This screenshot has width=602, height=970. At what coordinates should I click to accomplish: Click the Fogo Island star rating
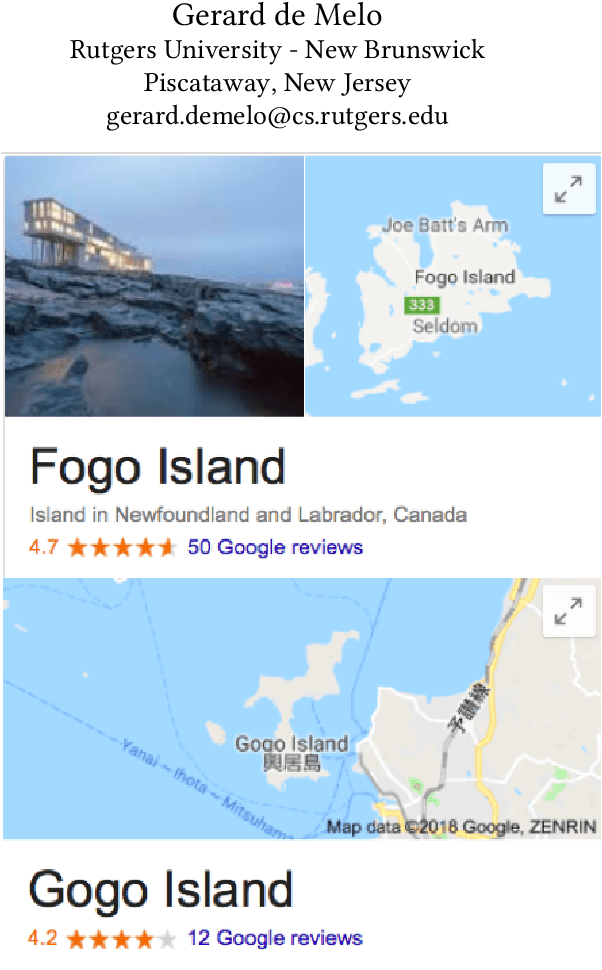(122, 547)
